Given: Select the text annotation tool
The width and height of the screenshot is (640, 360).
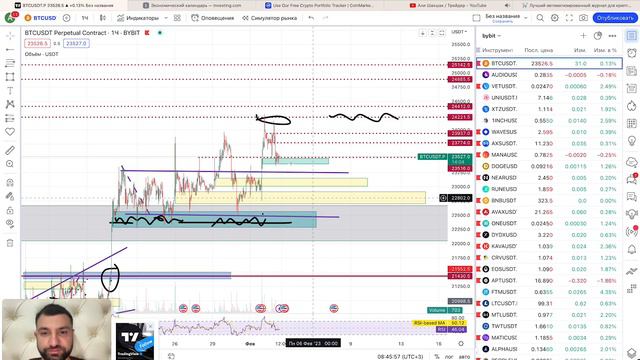Looking at the screenshot, I should coord(10,91).
